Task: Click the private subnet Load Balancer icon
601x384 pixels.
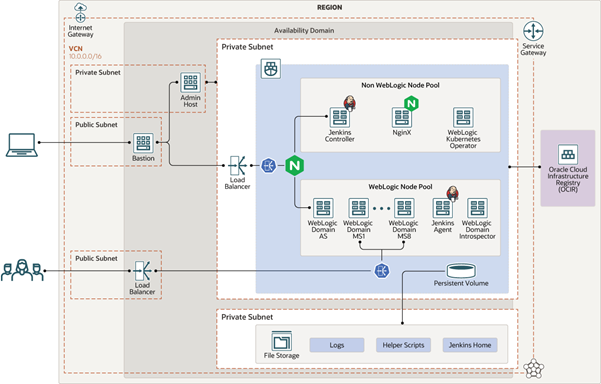Action: tap(238, 166)
